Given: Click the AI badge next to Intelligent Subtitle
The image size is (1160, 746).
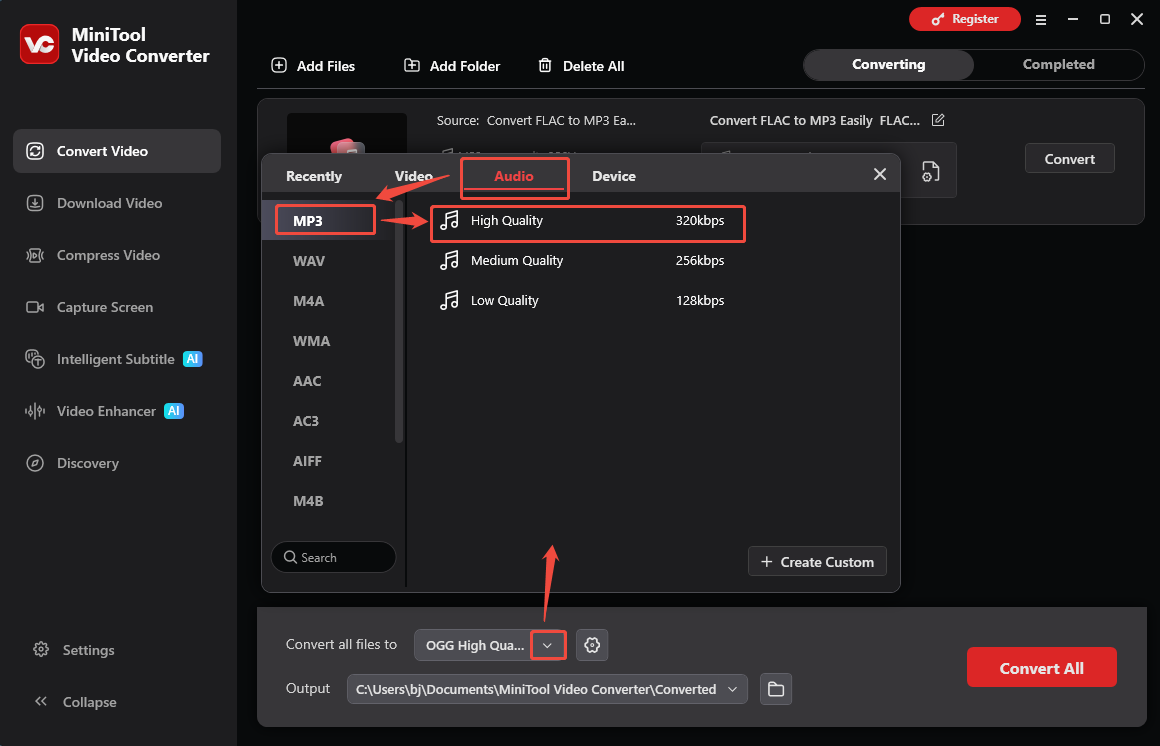Looking at the screenshot, I should click(x=192, y=359).
